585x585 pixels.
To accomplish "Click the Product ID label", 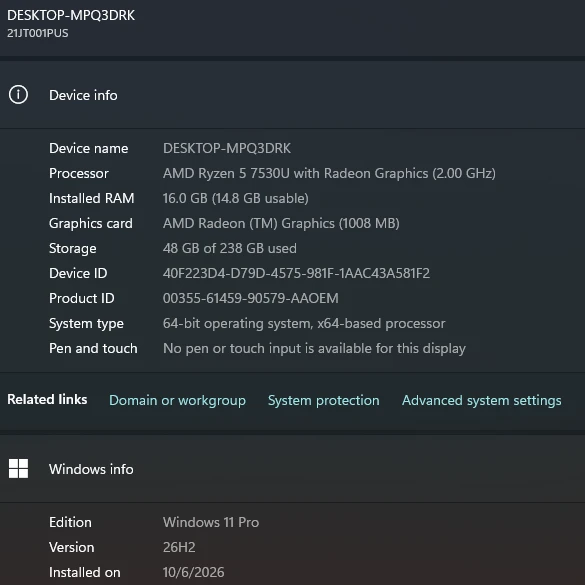I will 82,298.
